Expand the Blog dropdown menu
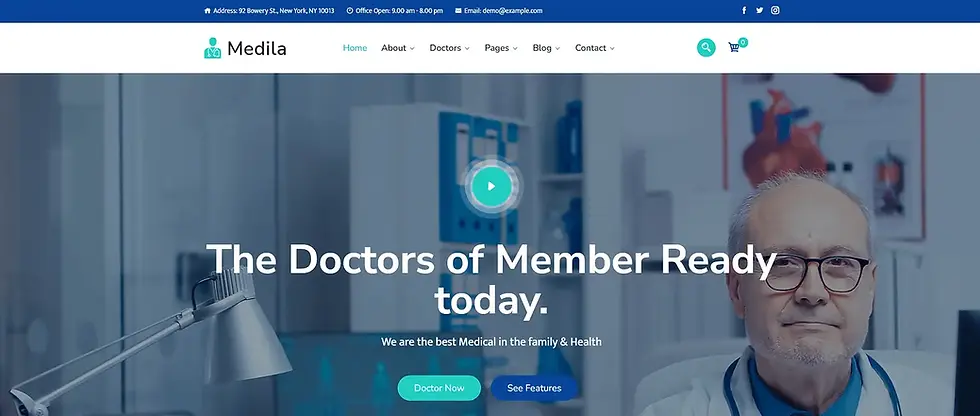980x416 pixels. 546,48
